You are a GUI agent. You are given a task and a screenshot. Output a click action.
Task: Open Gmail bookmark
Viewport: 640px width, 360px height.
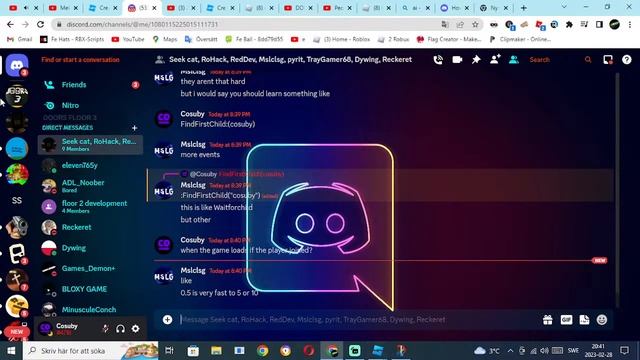click(x=20, y=39)
